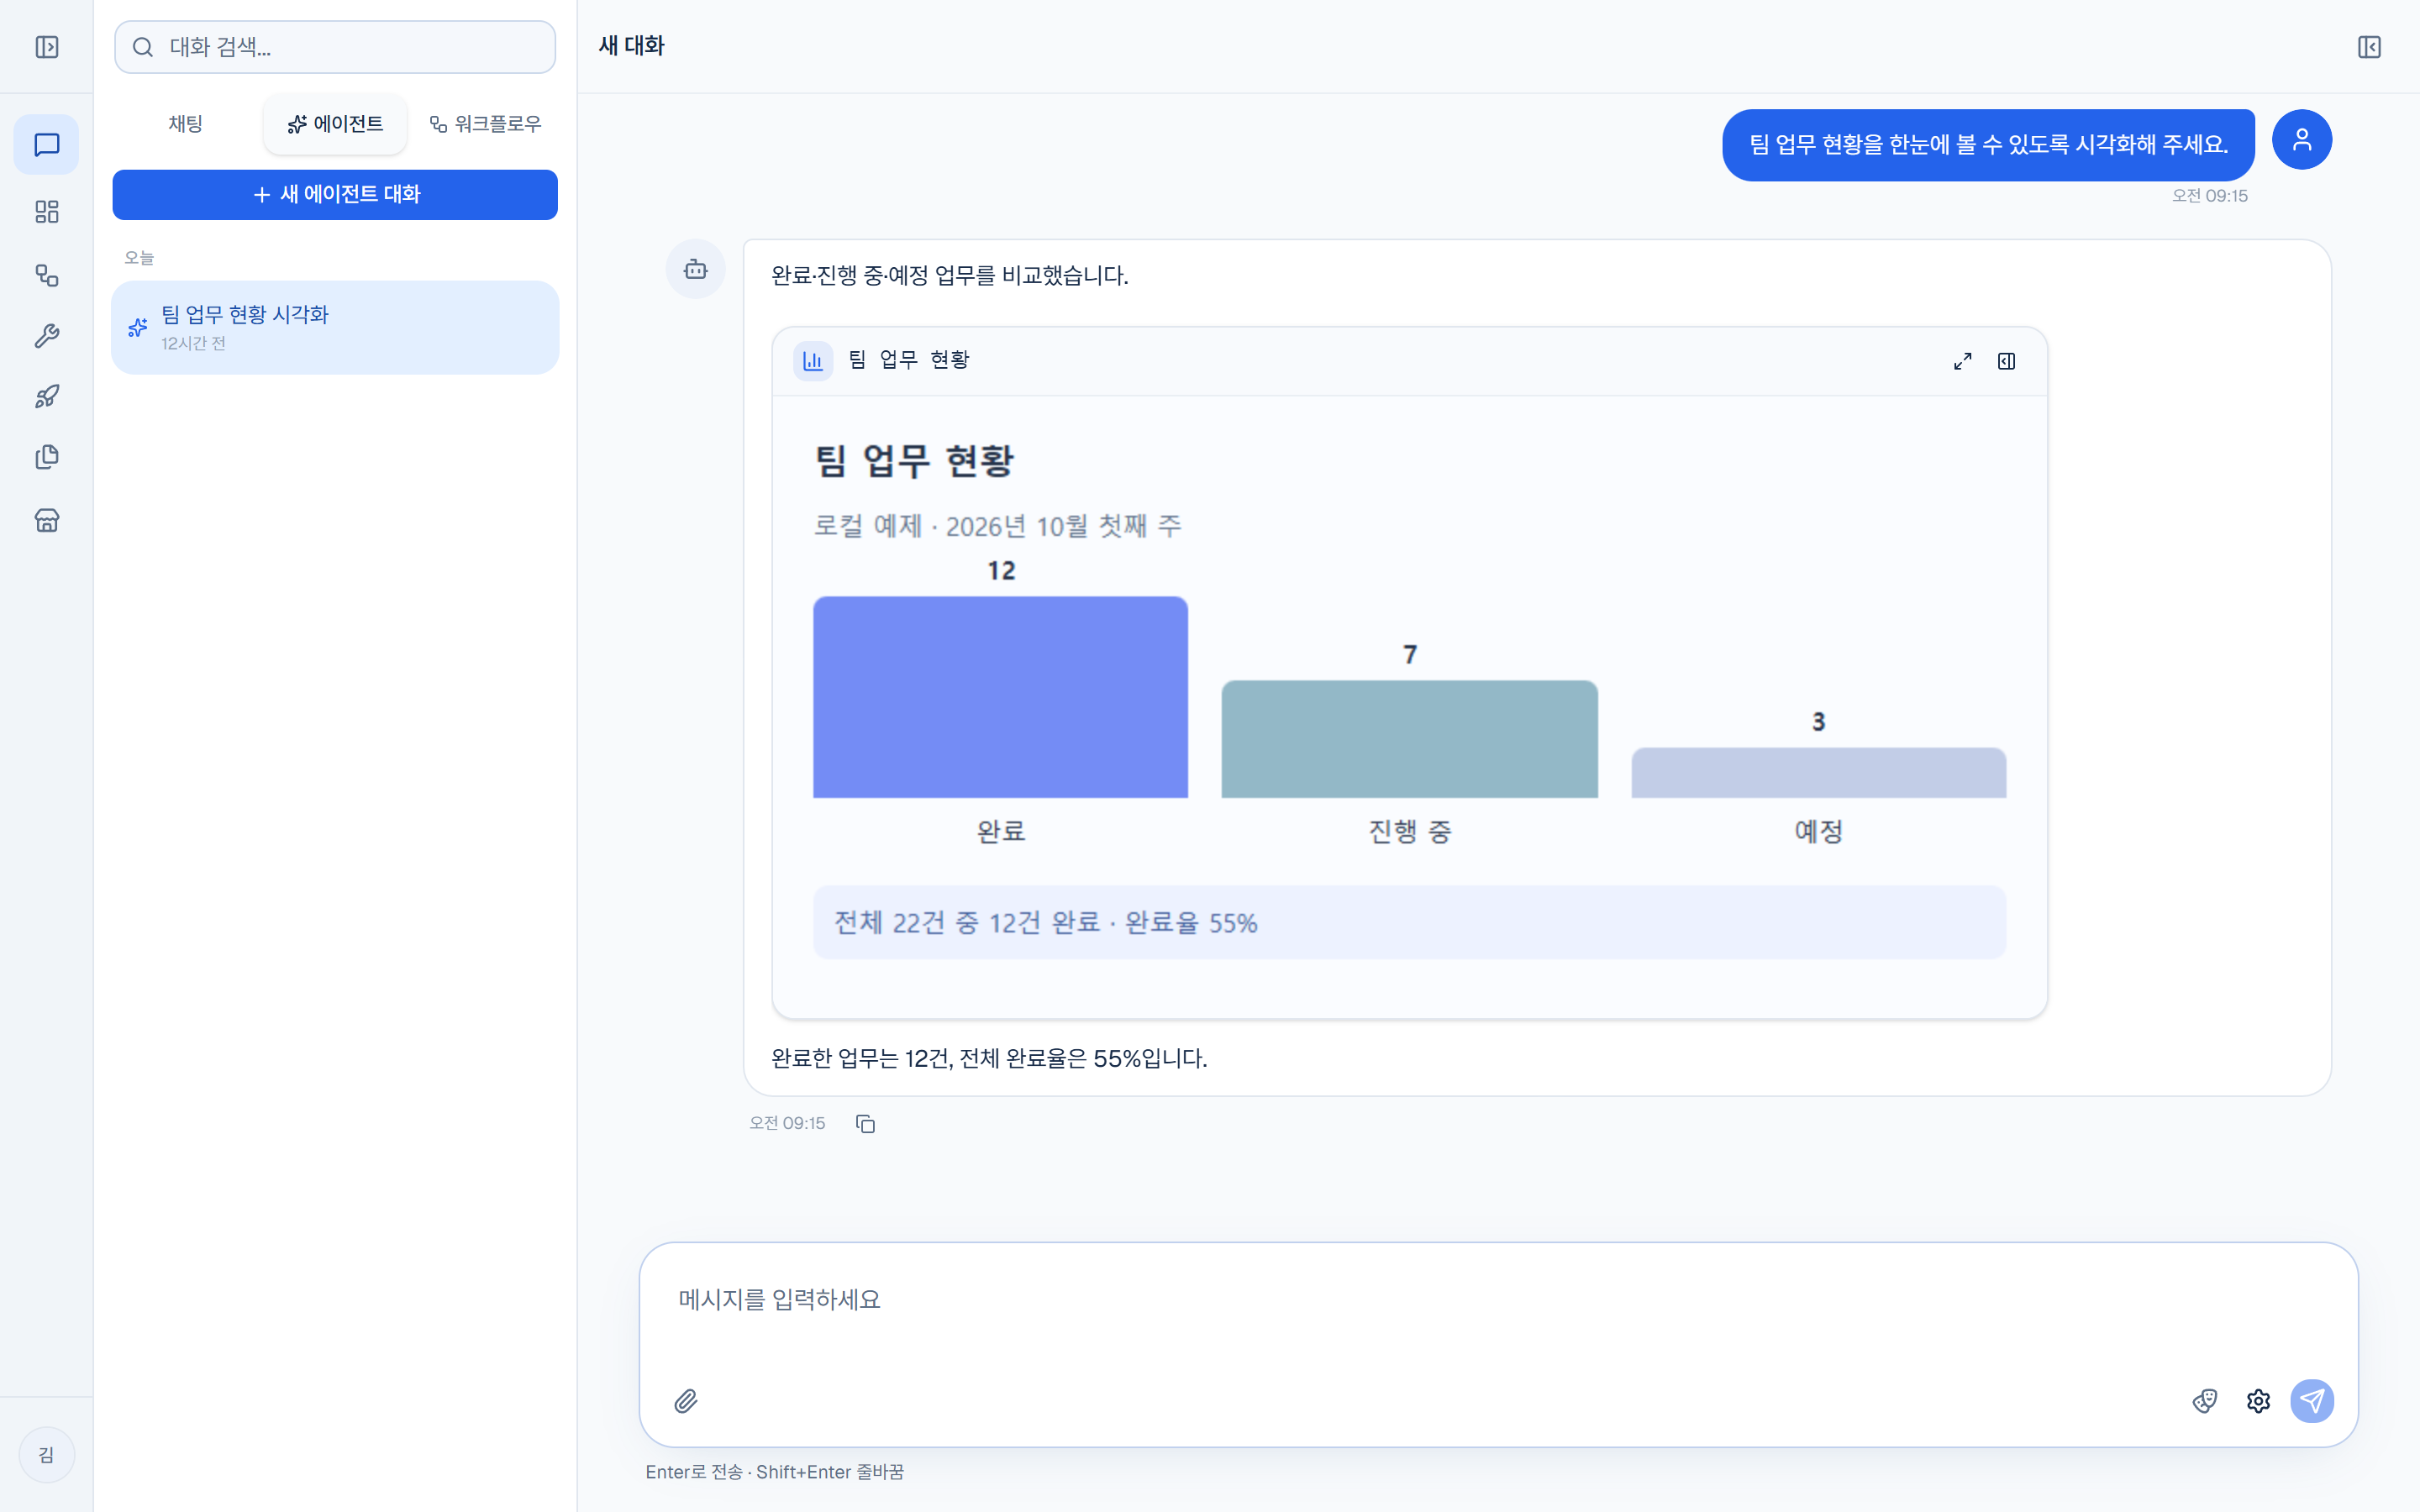Copy the assistant's response
Viewport: 2420px width, 1512px height.
coord(865,1124)
